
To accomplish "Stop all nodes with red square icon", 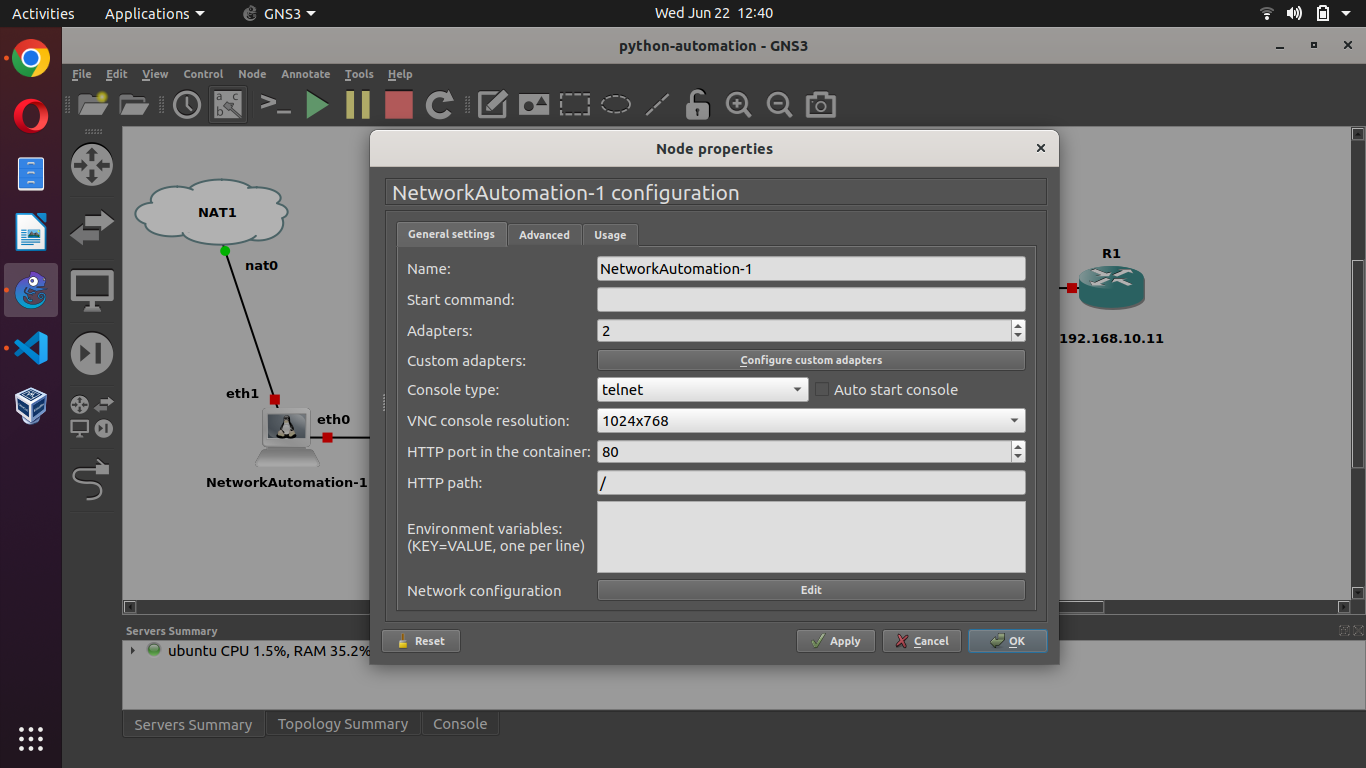I will 399,105.
